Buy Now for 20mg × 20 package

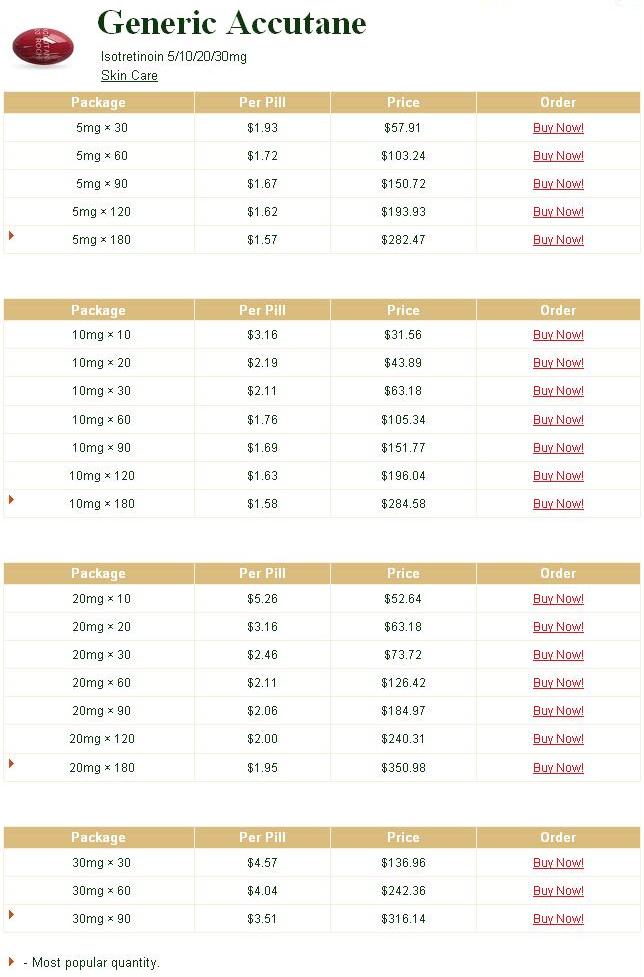(558, 627)
